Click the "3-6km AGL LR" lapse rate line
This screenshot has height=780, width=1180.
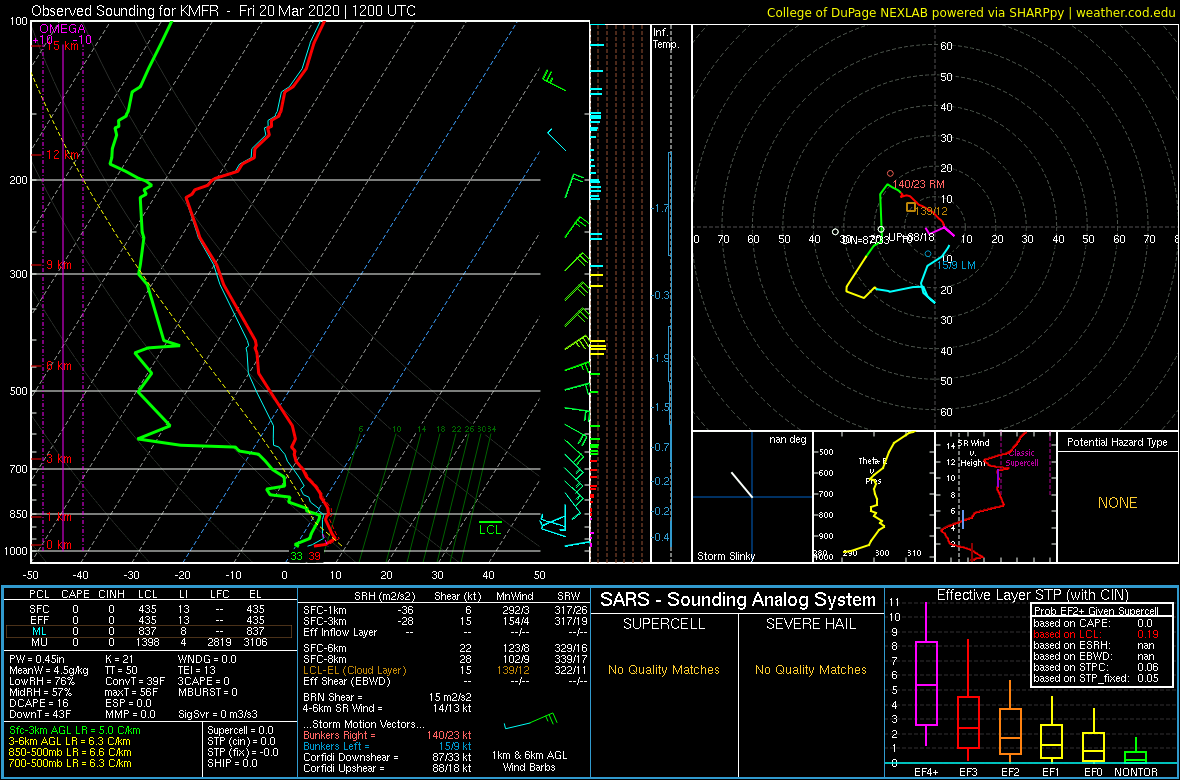[x=71, y=742]
